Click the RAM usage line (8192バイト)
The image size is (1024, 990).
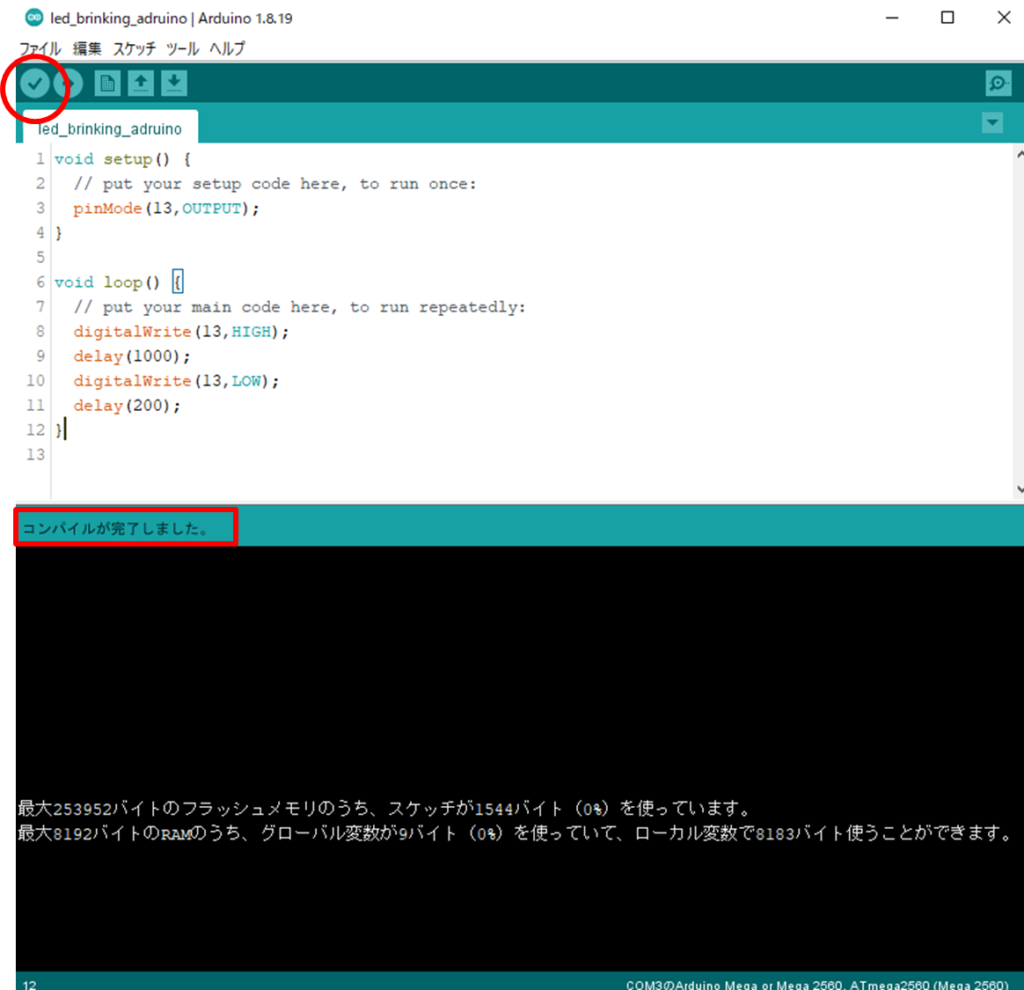tap(516, 834)
